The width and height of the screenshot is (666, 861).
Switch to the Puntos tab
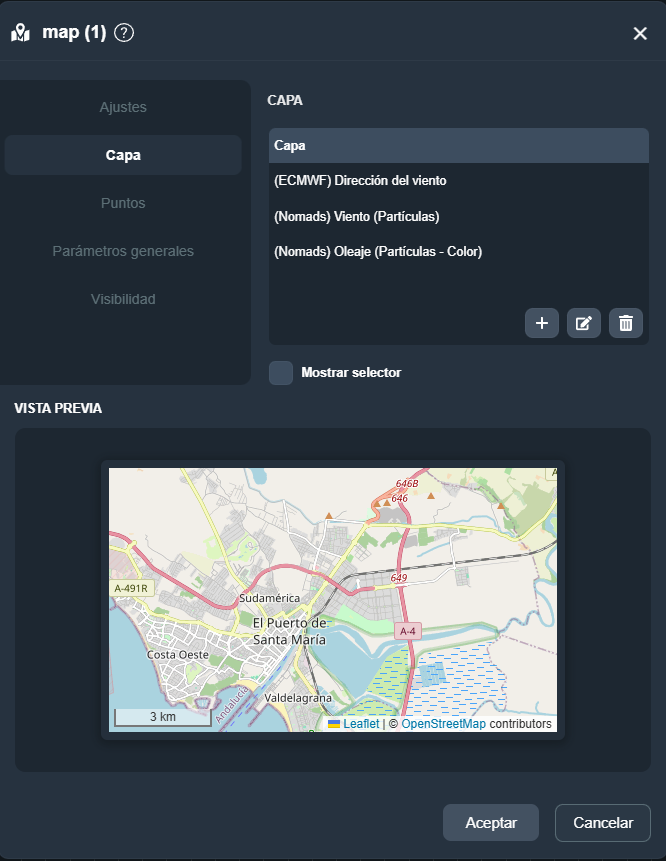[123, 203]
